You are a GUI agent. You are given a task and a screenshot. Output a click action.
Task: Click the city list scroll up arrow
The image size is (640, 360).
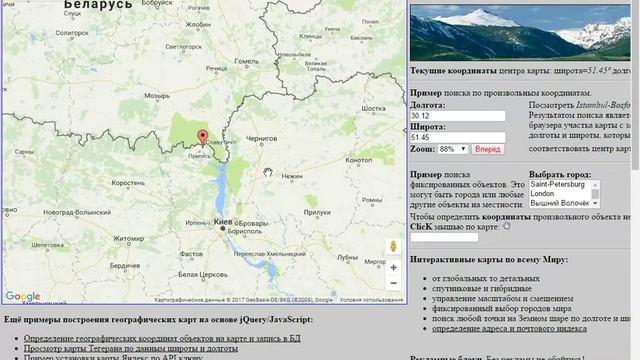tap(595, 184)
